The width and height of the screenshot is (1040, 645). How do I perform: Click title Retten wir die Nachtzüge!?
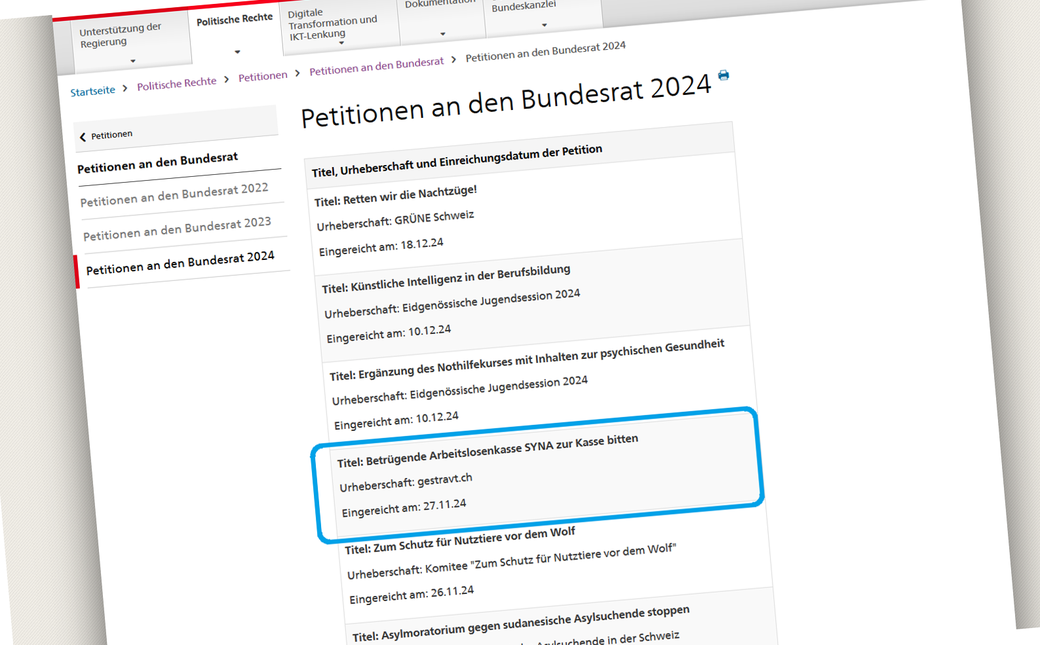pyautogui.click(x=395, y=196)
